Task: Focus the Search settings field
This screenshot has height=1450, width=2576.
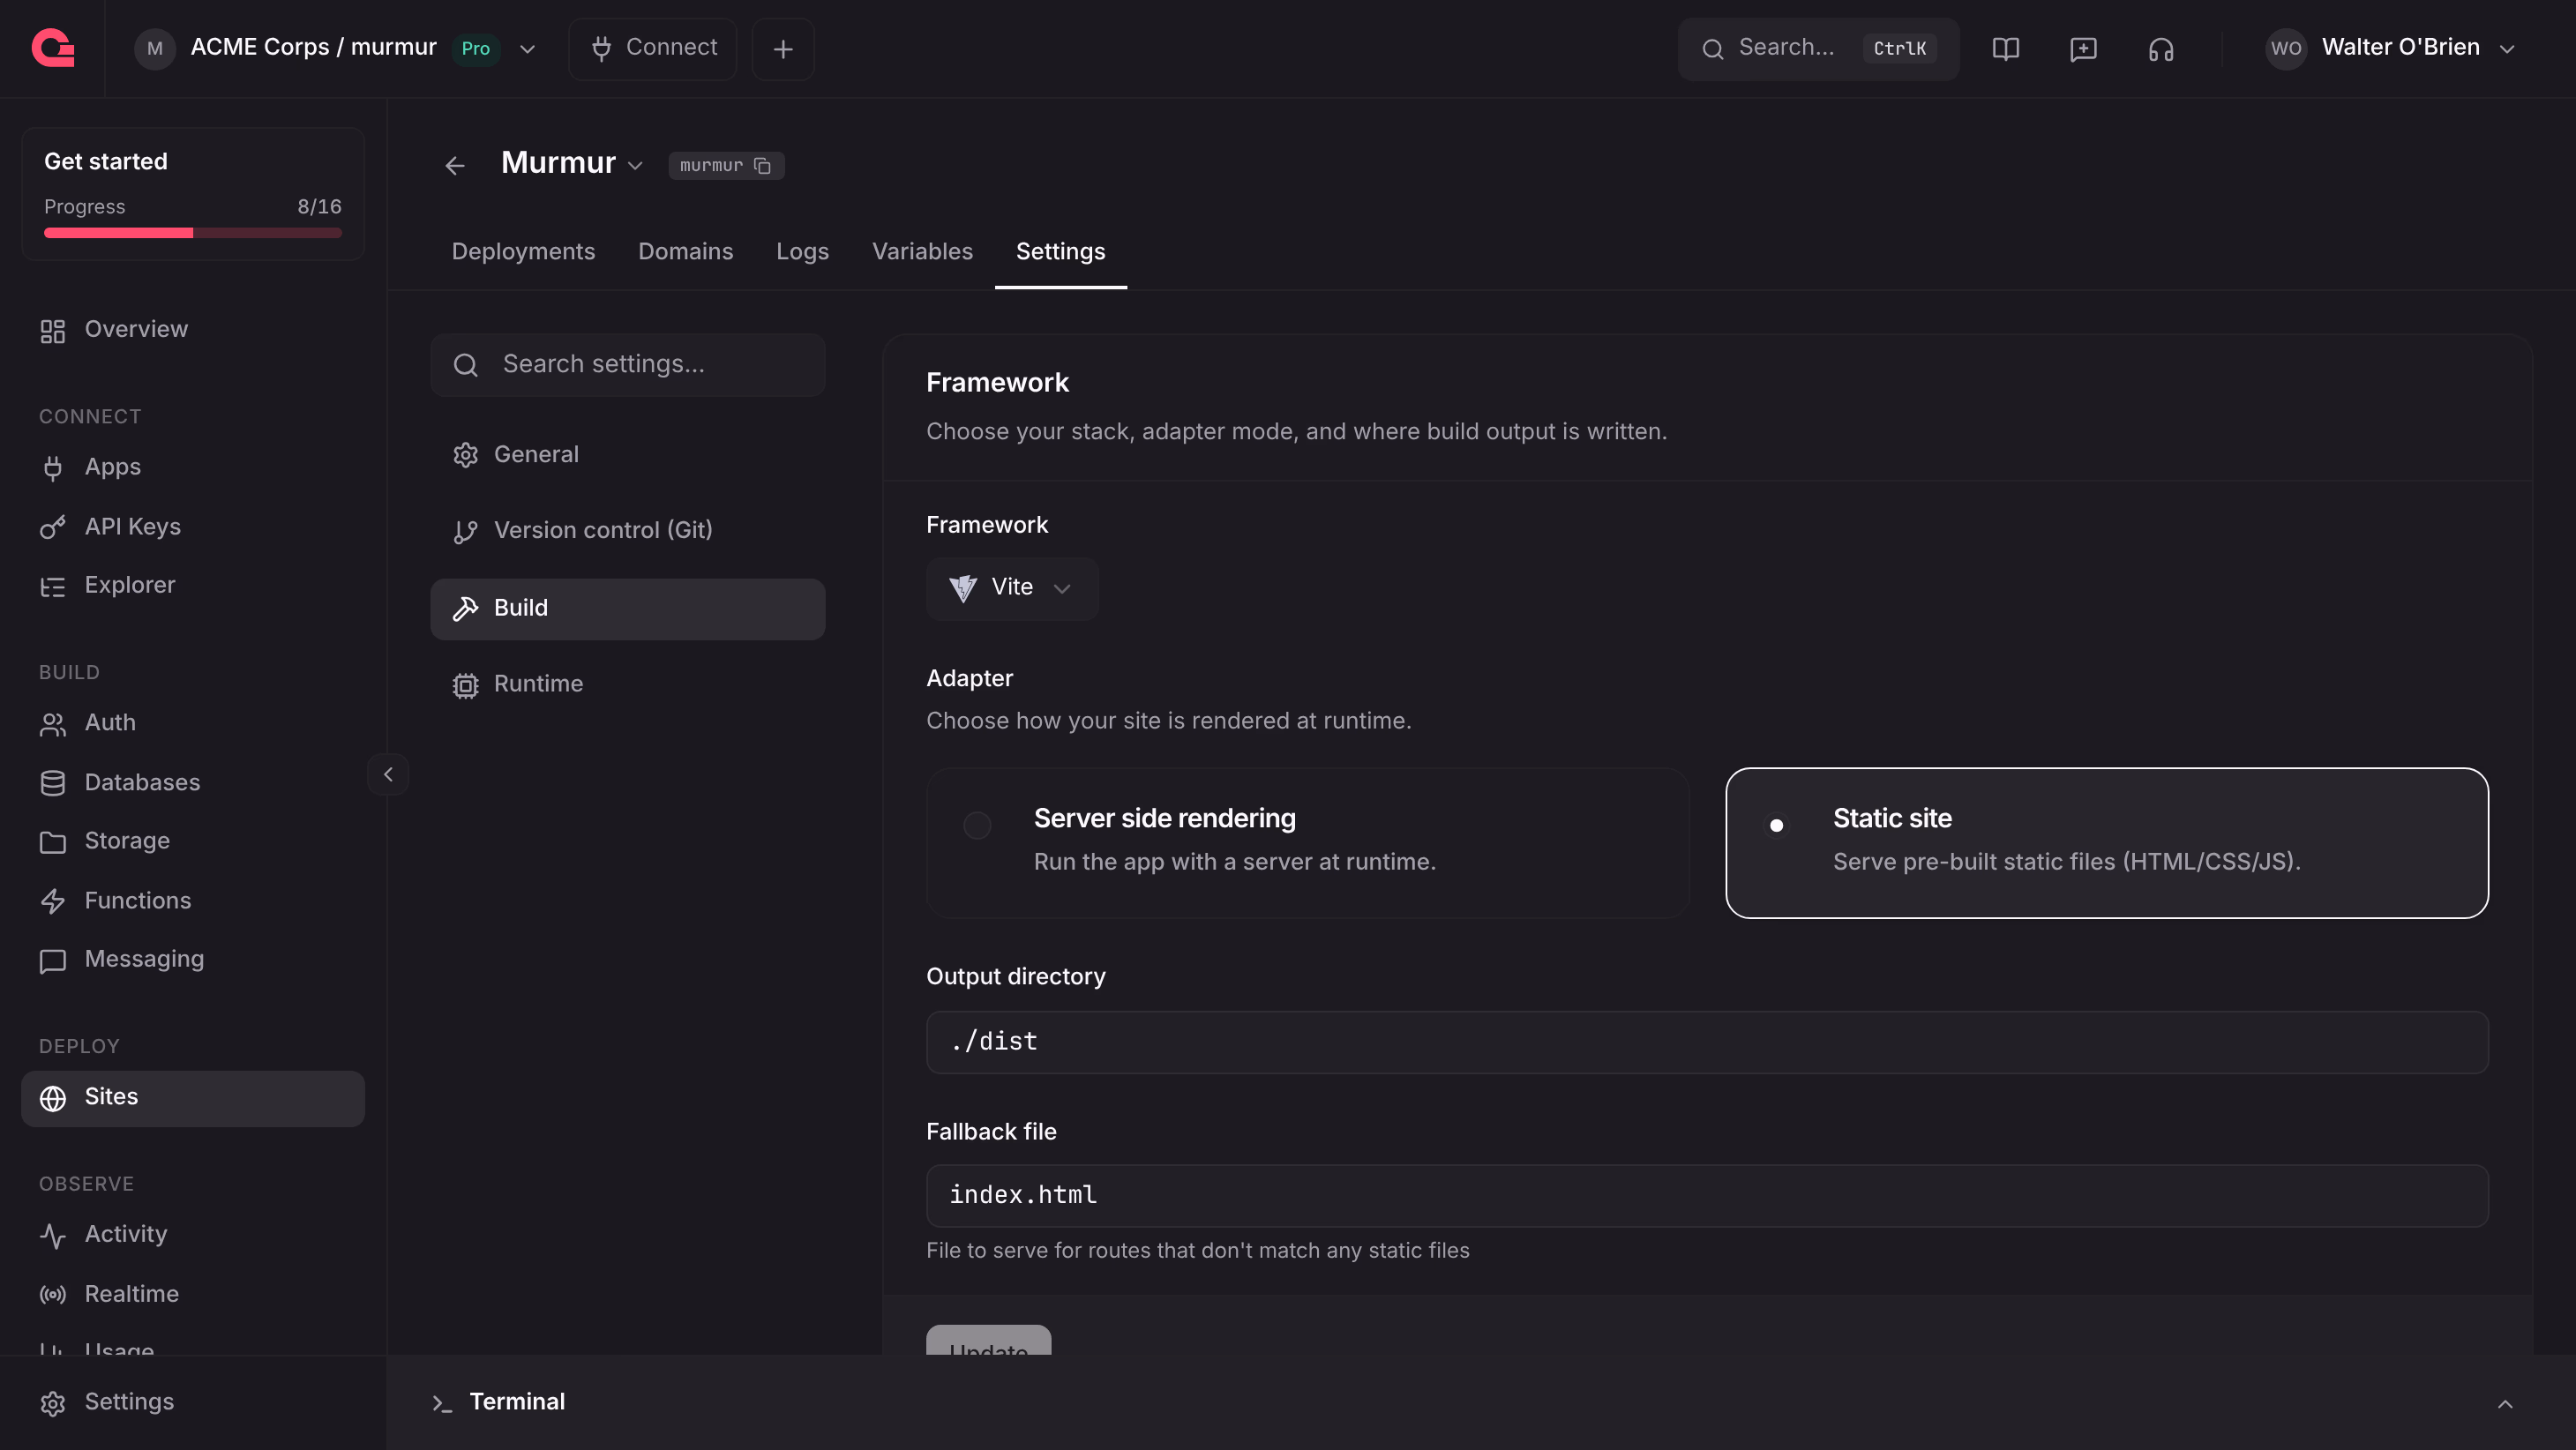Action: 627,365
